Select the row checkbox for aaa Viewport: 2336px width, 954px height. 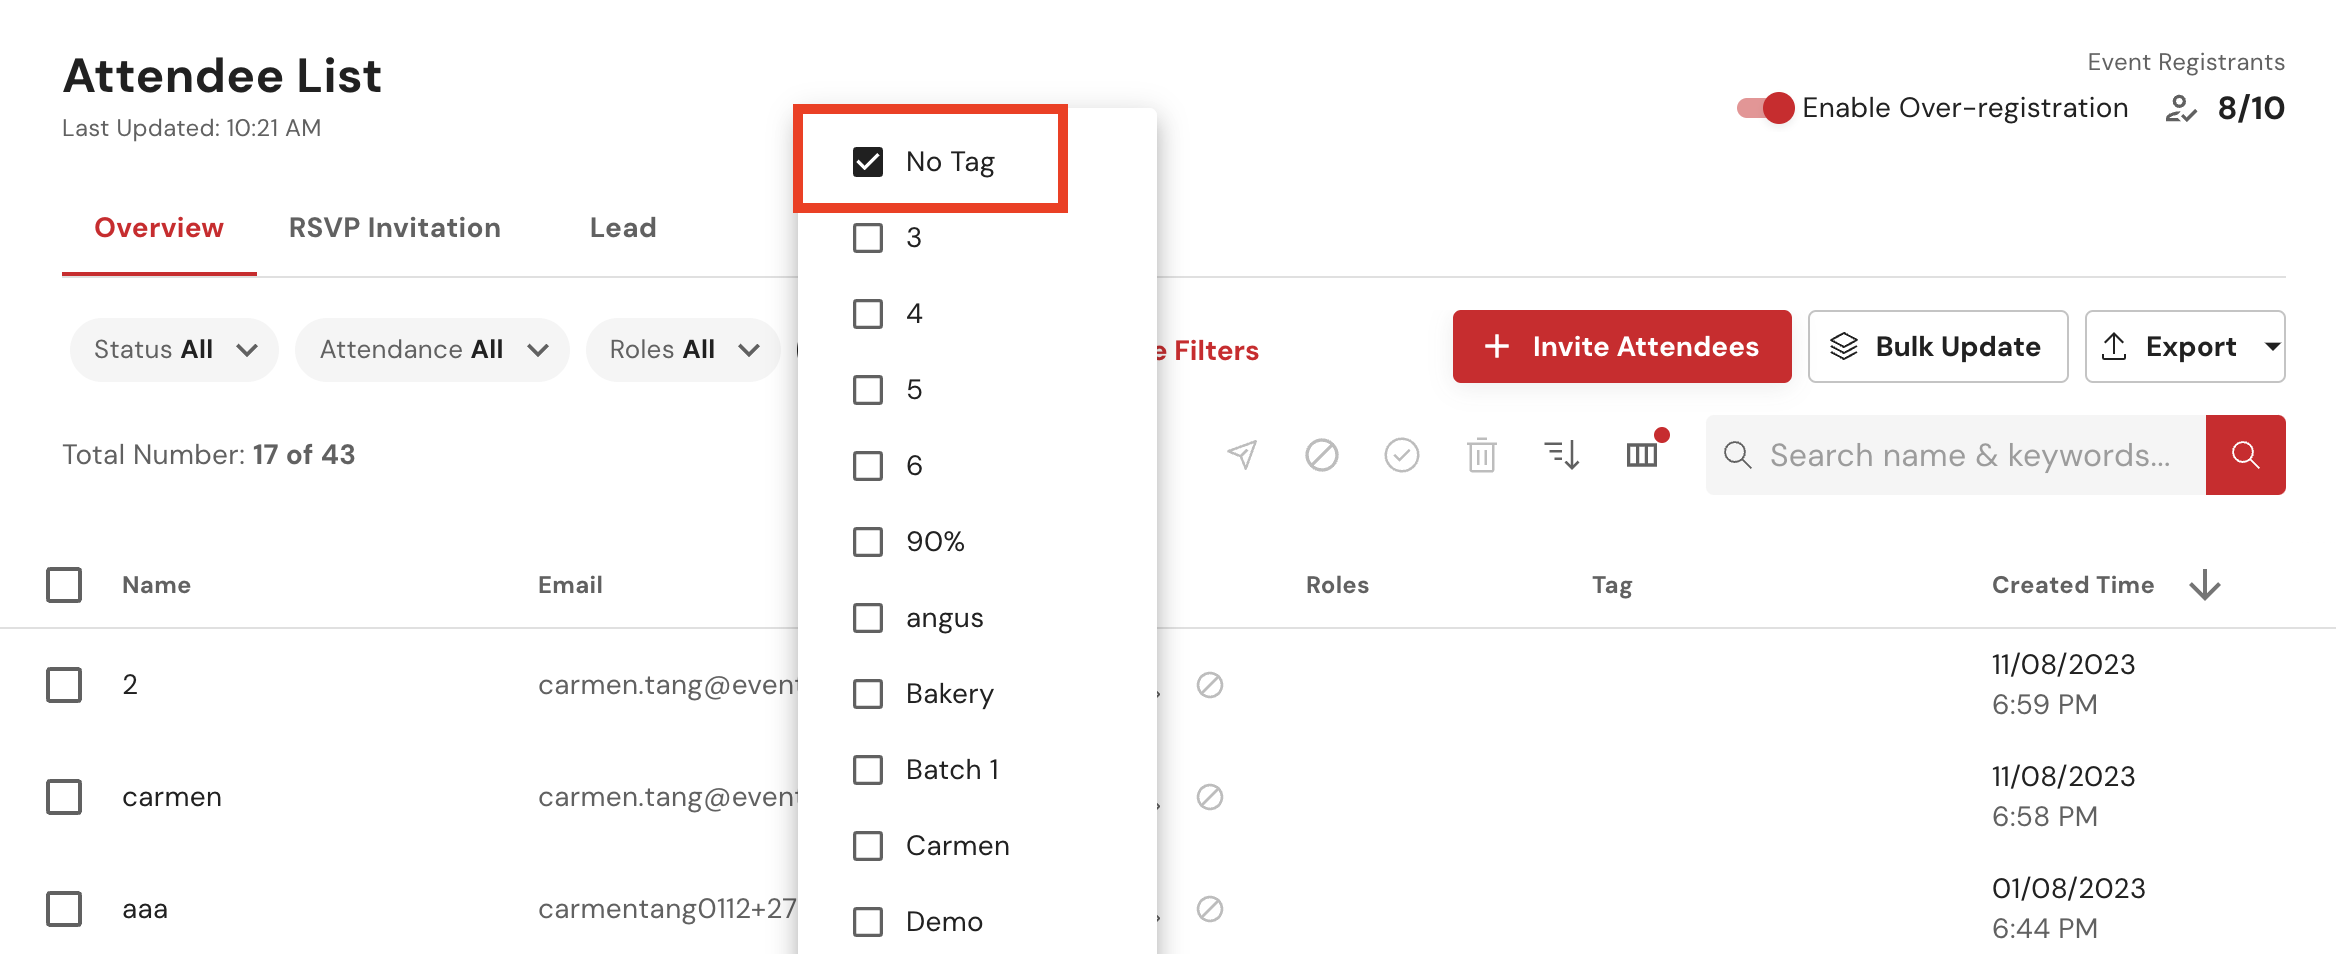64,909
